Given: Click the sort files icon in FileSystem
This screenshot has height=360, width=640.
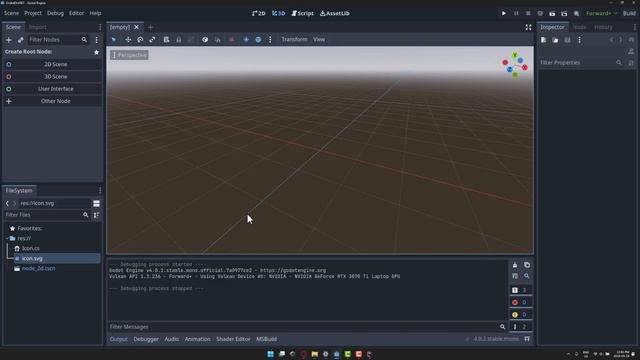Looking at the screenshot, I should (x=96, y=215).
